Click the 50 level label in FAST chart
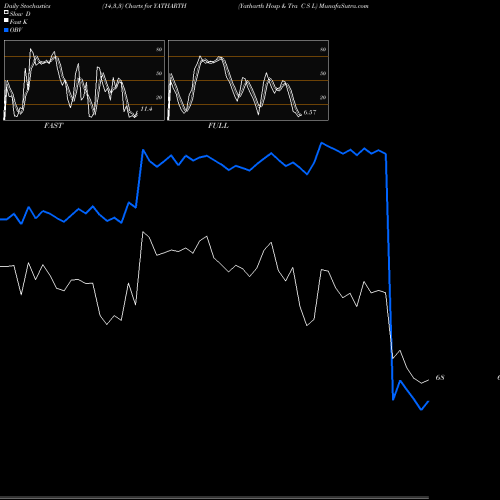The image size is (500, 500). pyautogui.click(x=159, y=73)
